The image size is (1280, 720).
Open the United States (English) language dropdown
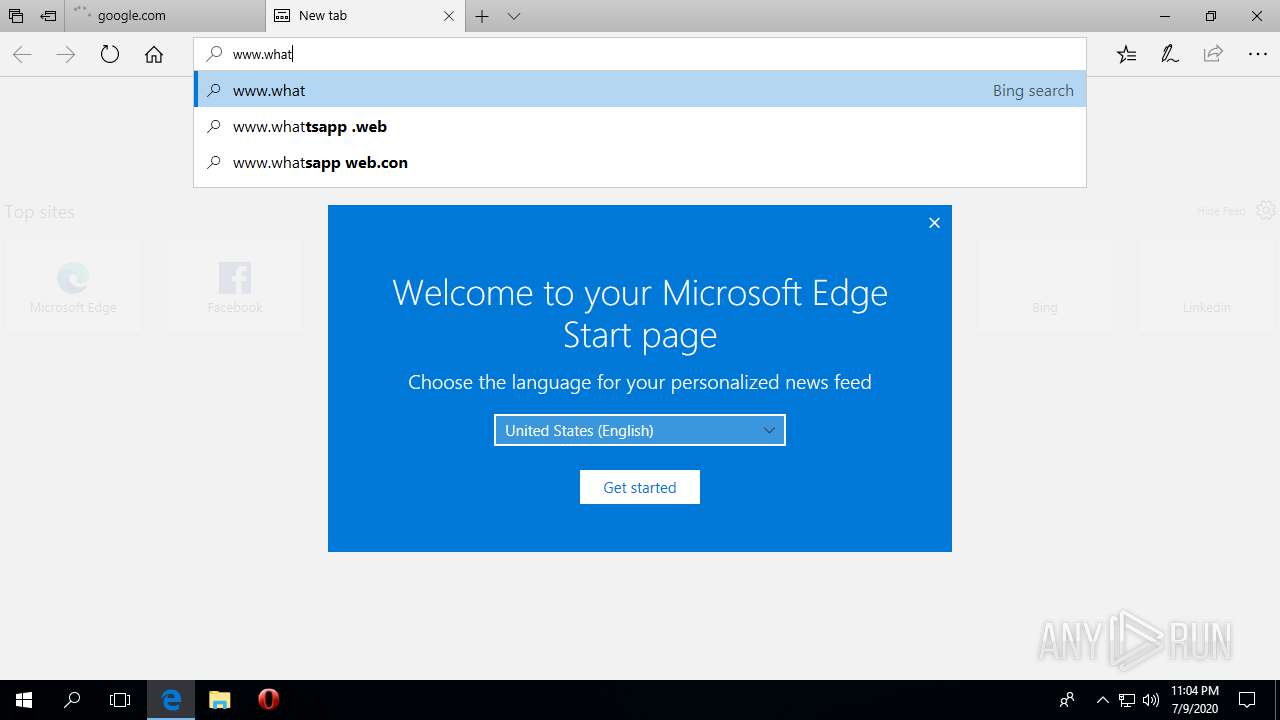(640, 430)
